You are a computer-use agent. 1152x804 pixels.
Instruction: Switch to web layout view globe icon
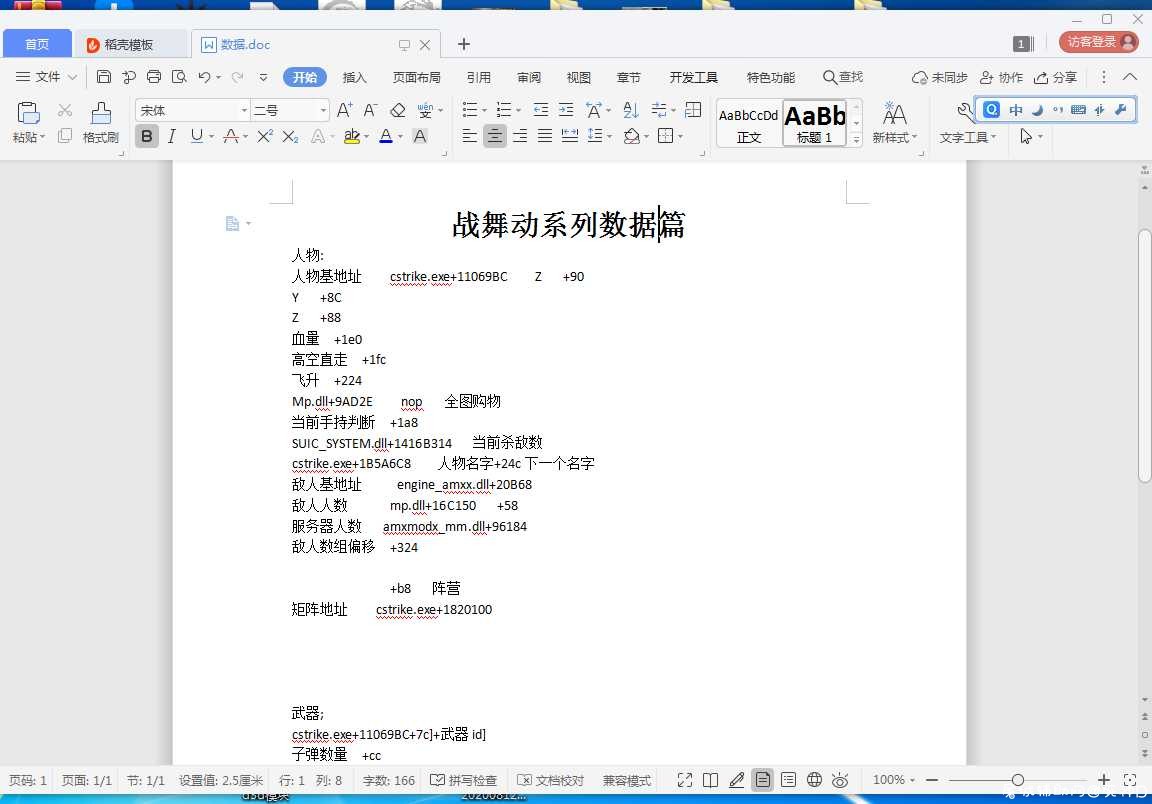pos(814,780)
